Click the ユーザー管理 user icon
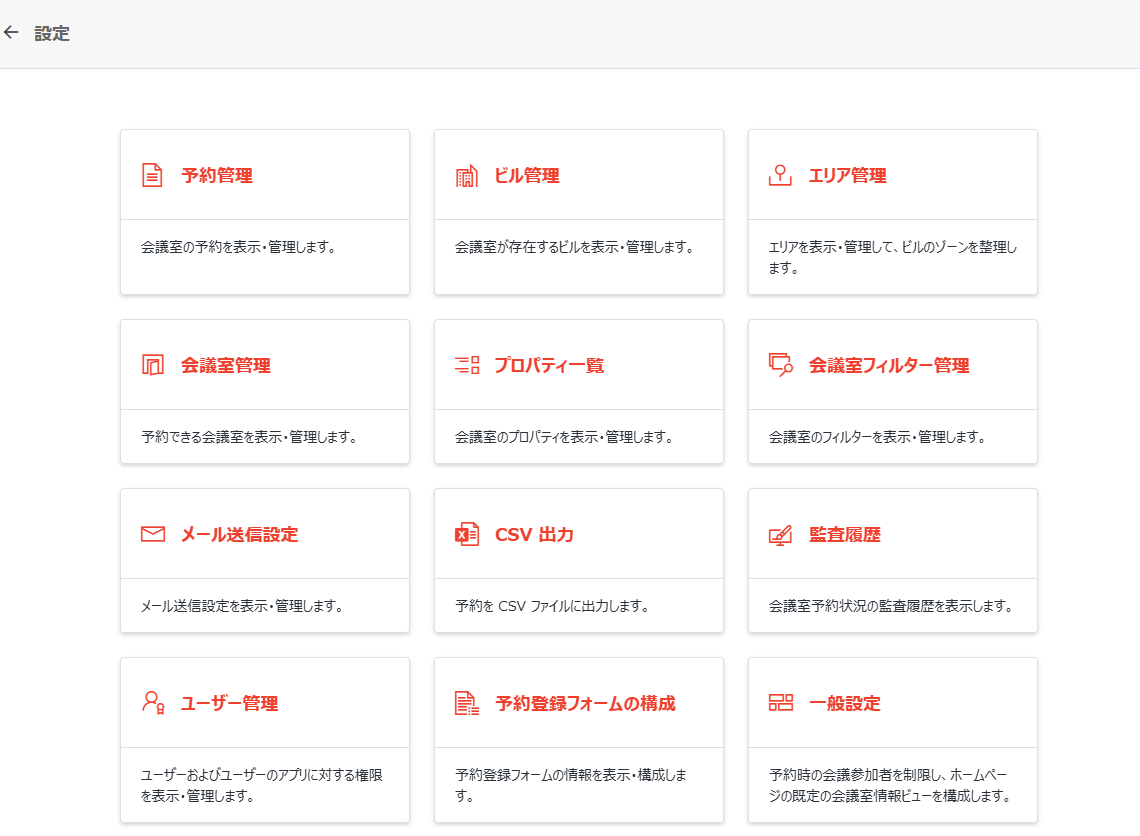 (x=153, y=703)
